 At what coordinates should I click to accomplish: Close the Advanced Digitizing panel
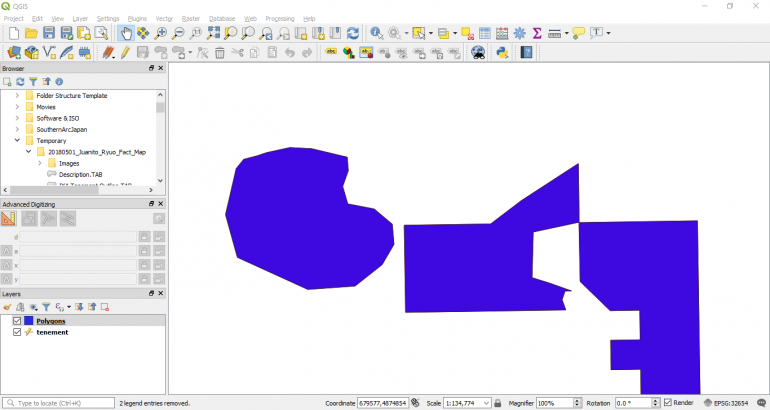(x=161, y=203)
